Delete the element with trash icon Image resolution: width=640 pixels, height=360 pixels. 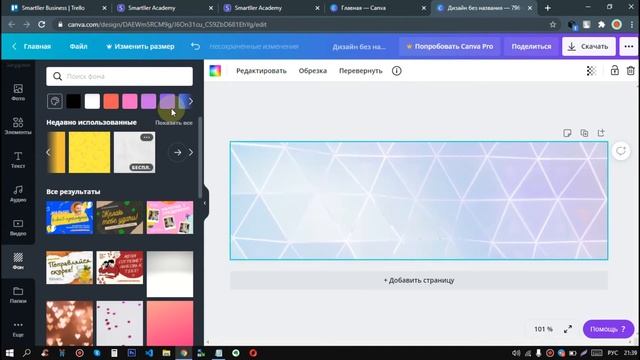tap(631, 70)
